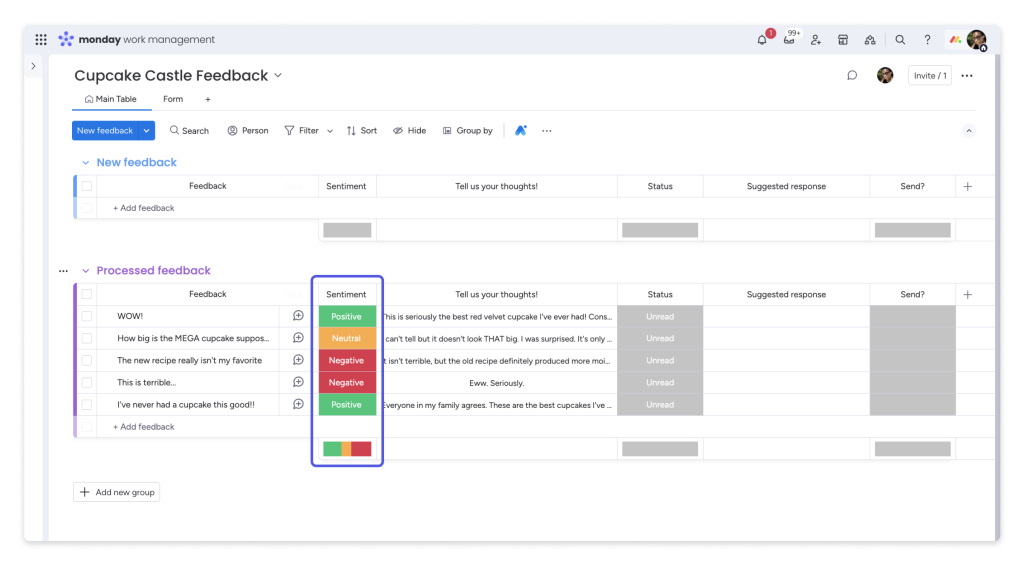
Task: Click the board owner avatar
Action: [x=885, y=76]
